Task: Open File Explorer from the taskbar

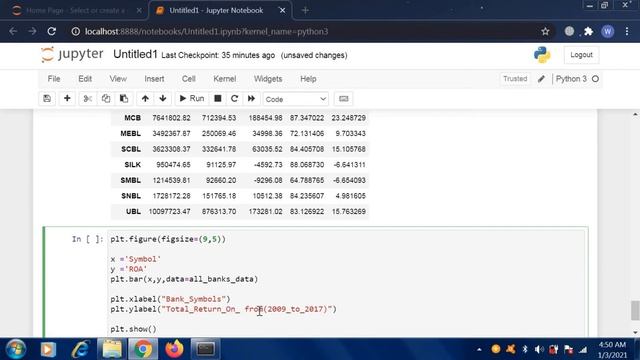Action: pos(112,349)
